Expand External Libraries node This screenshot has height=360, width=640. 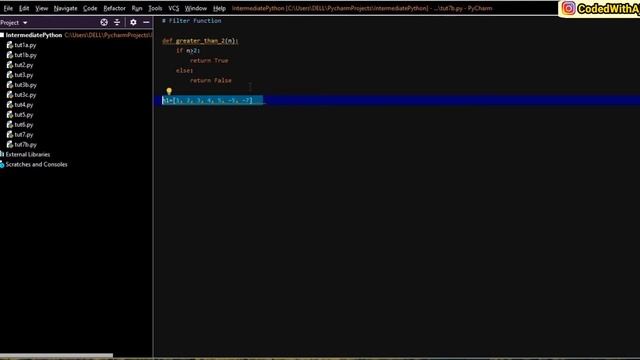click(x=27, y=154)
